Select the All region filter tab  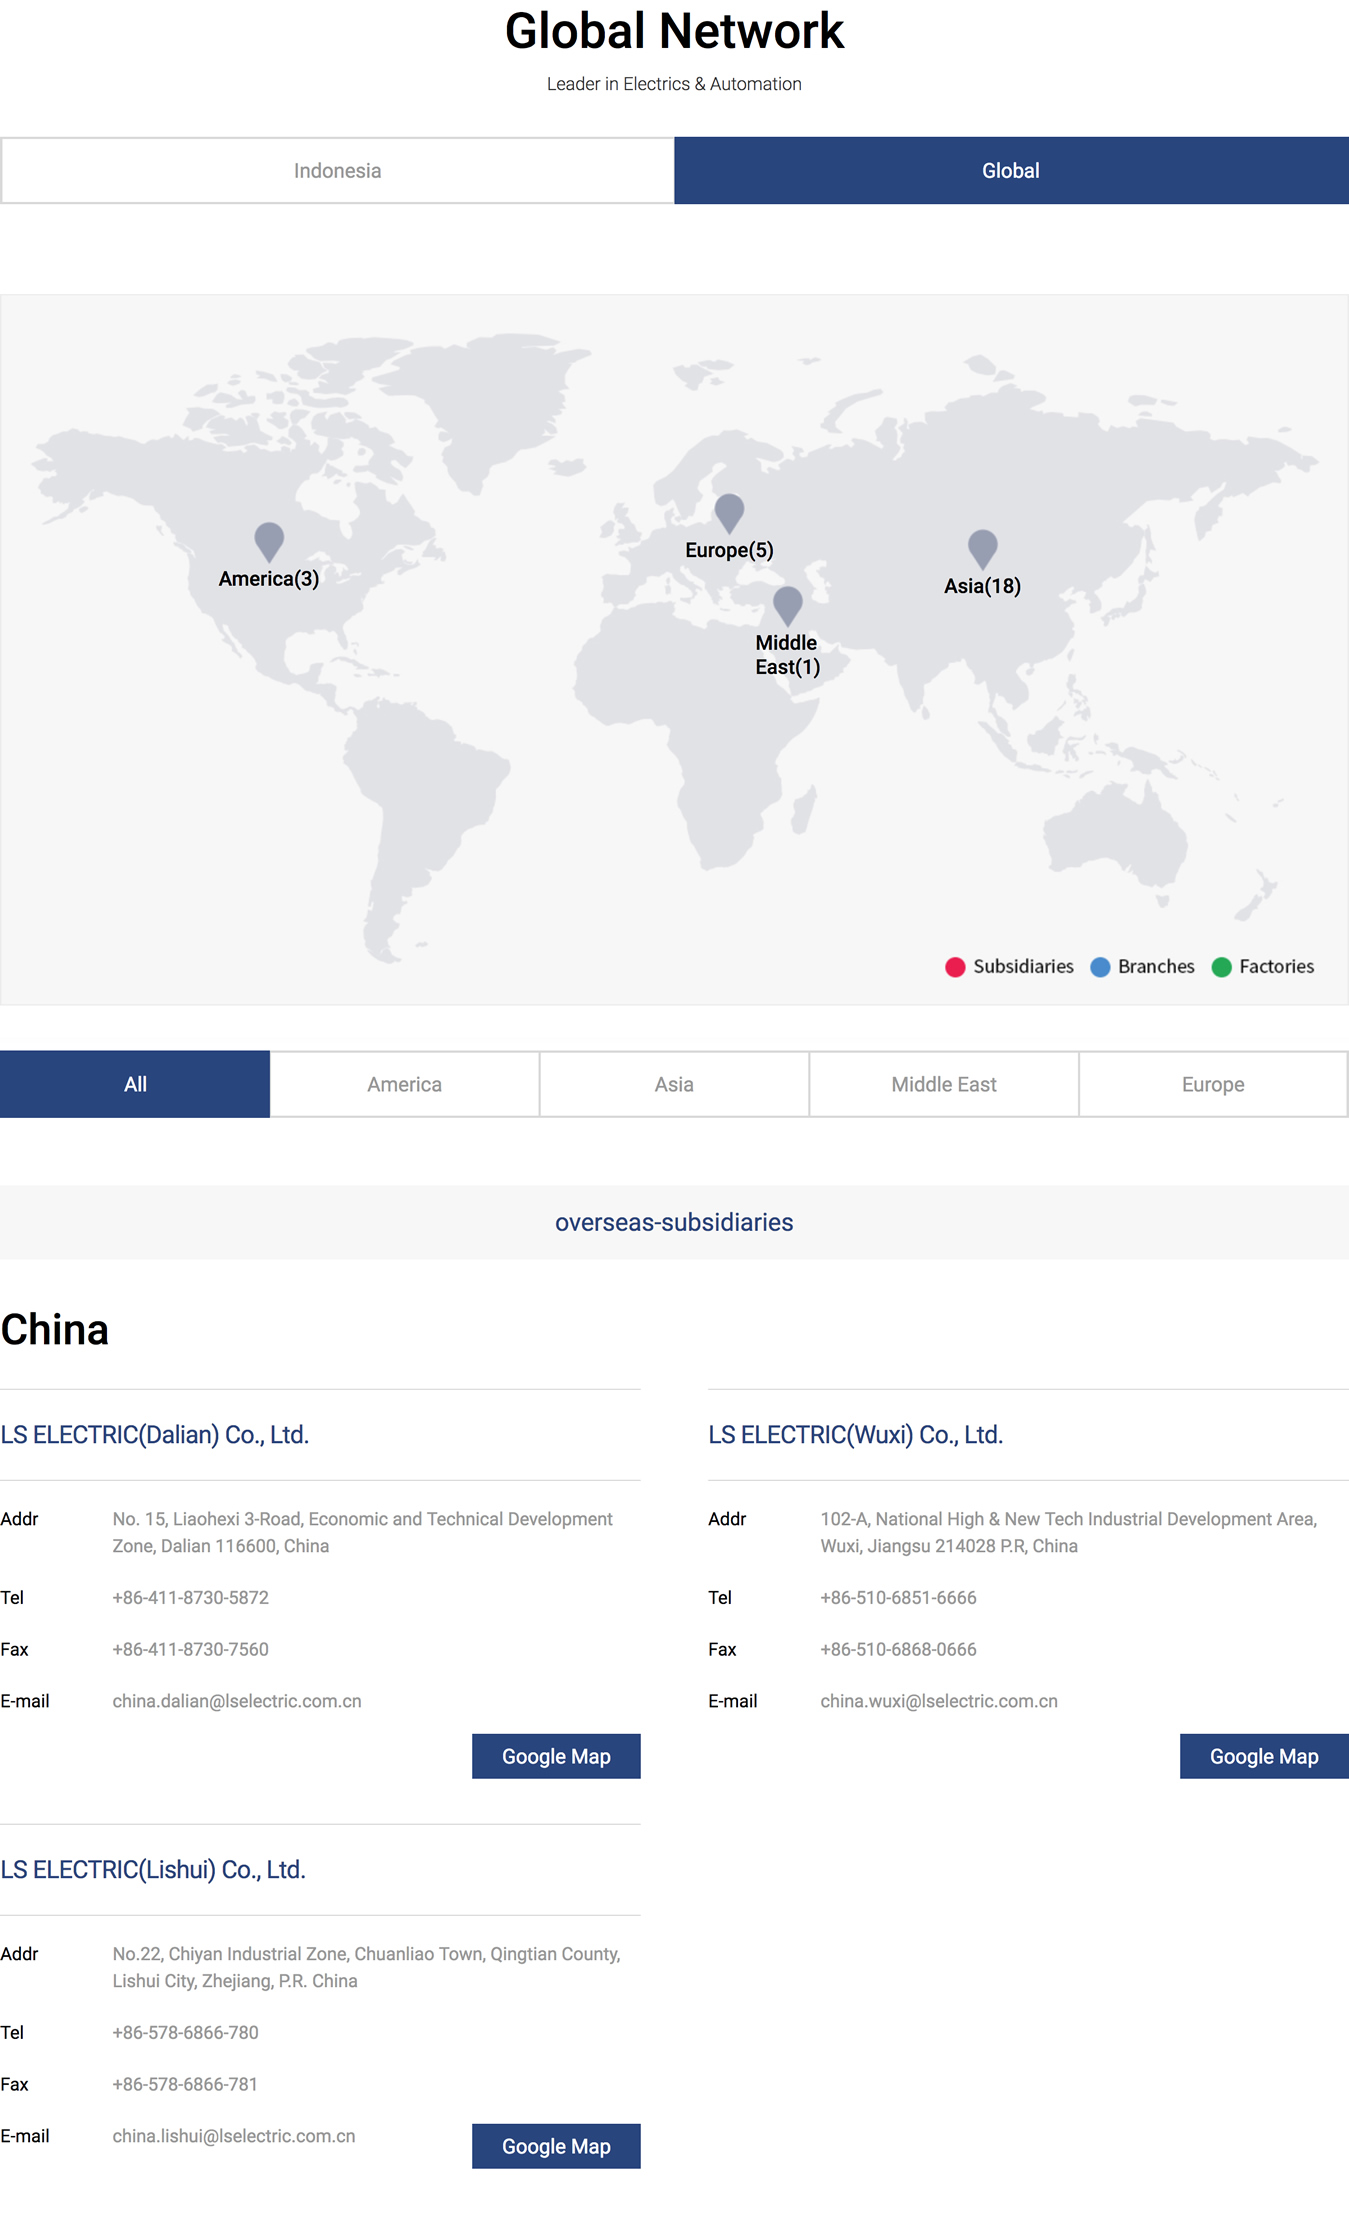click(135, 1084)
